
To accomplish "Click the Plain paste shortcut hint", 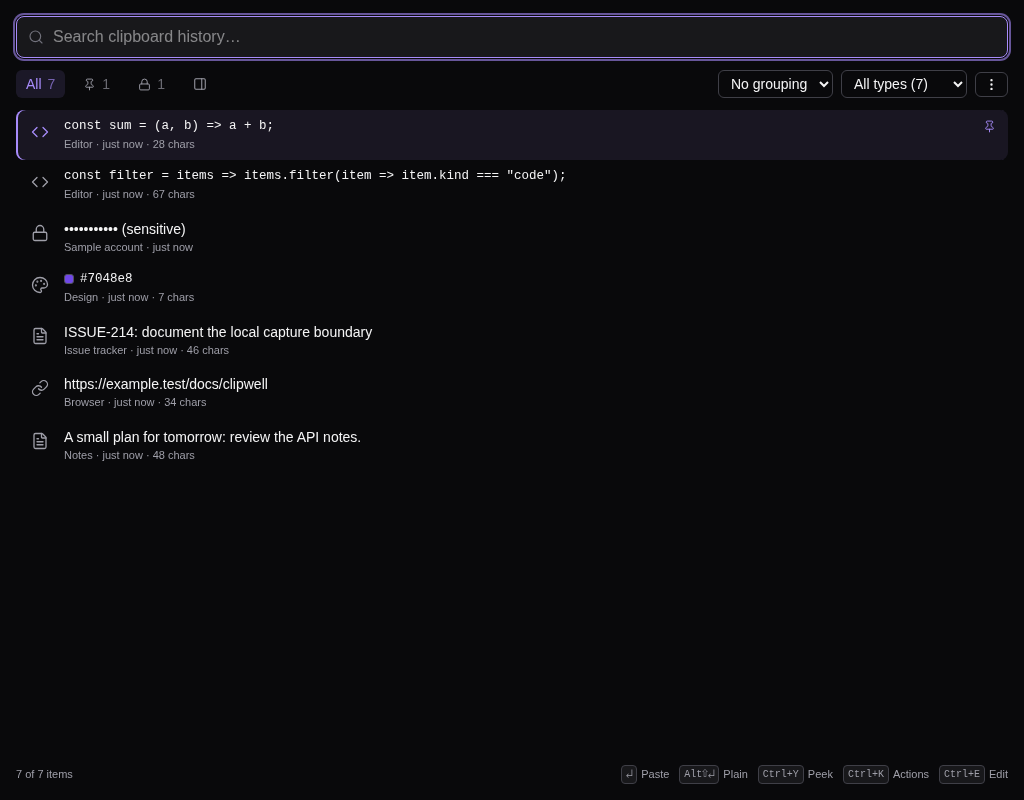I will pos(713,775).
